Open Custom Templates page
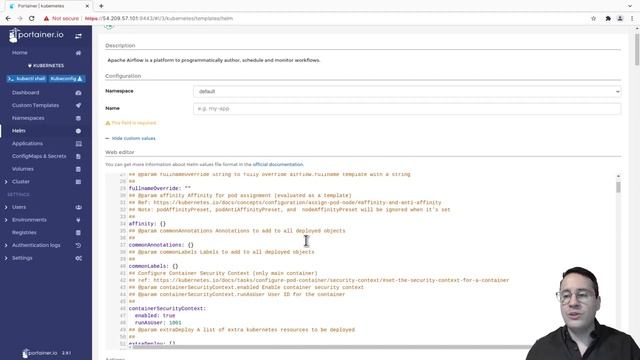The width and height of the screenshot is (640, 360). tap(36, 105)
